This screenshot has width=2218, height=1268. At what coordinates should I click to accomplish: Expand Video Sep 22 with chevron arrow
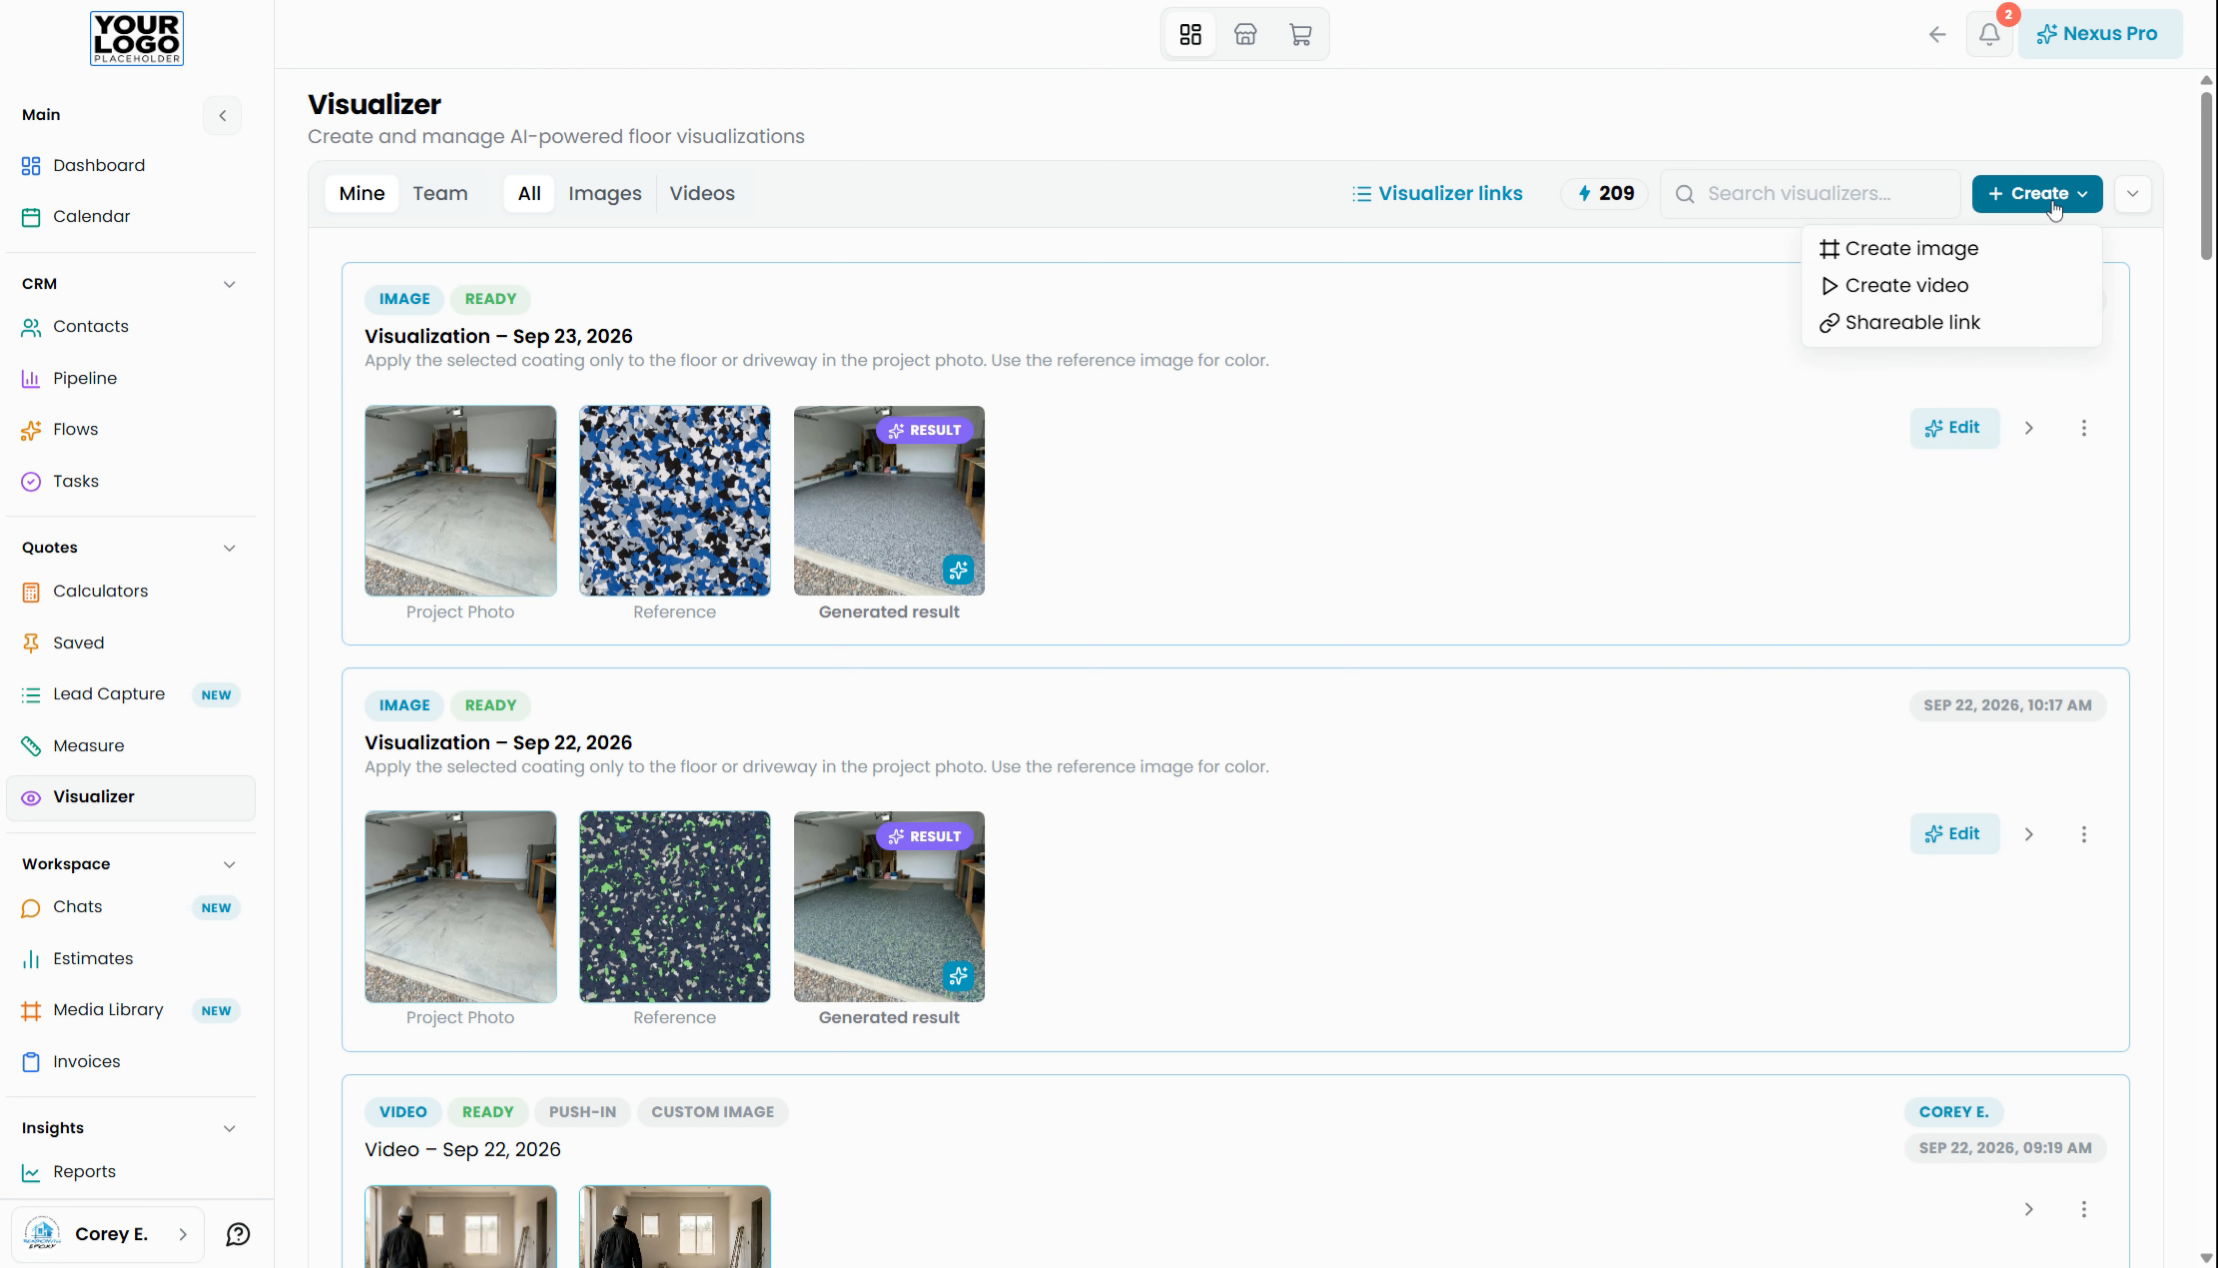tap(2029, 1209)
